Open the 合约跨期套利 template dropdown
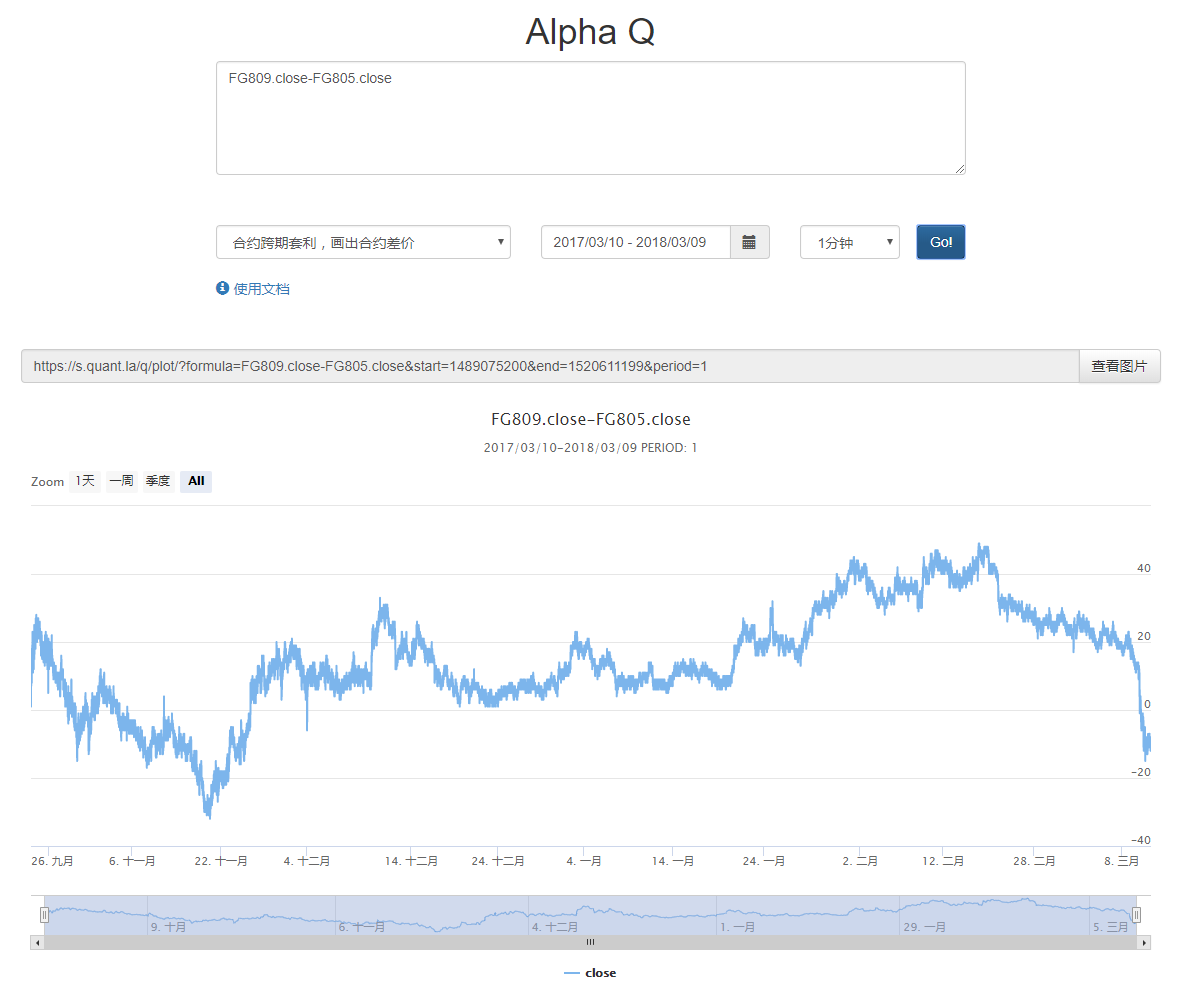This screenshot has width=1184, height=991. click(363, 242)
